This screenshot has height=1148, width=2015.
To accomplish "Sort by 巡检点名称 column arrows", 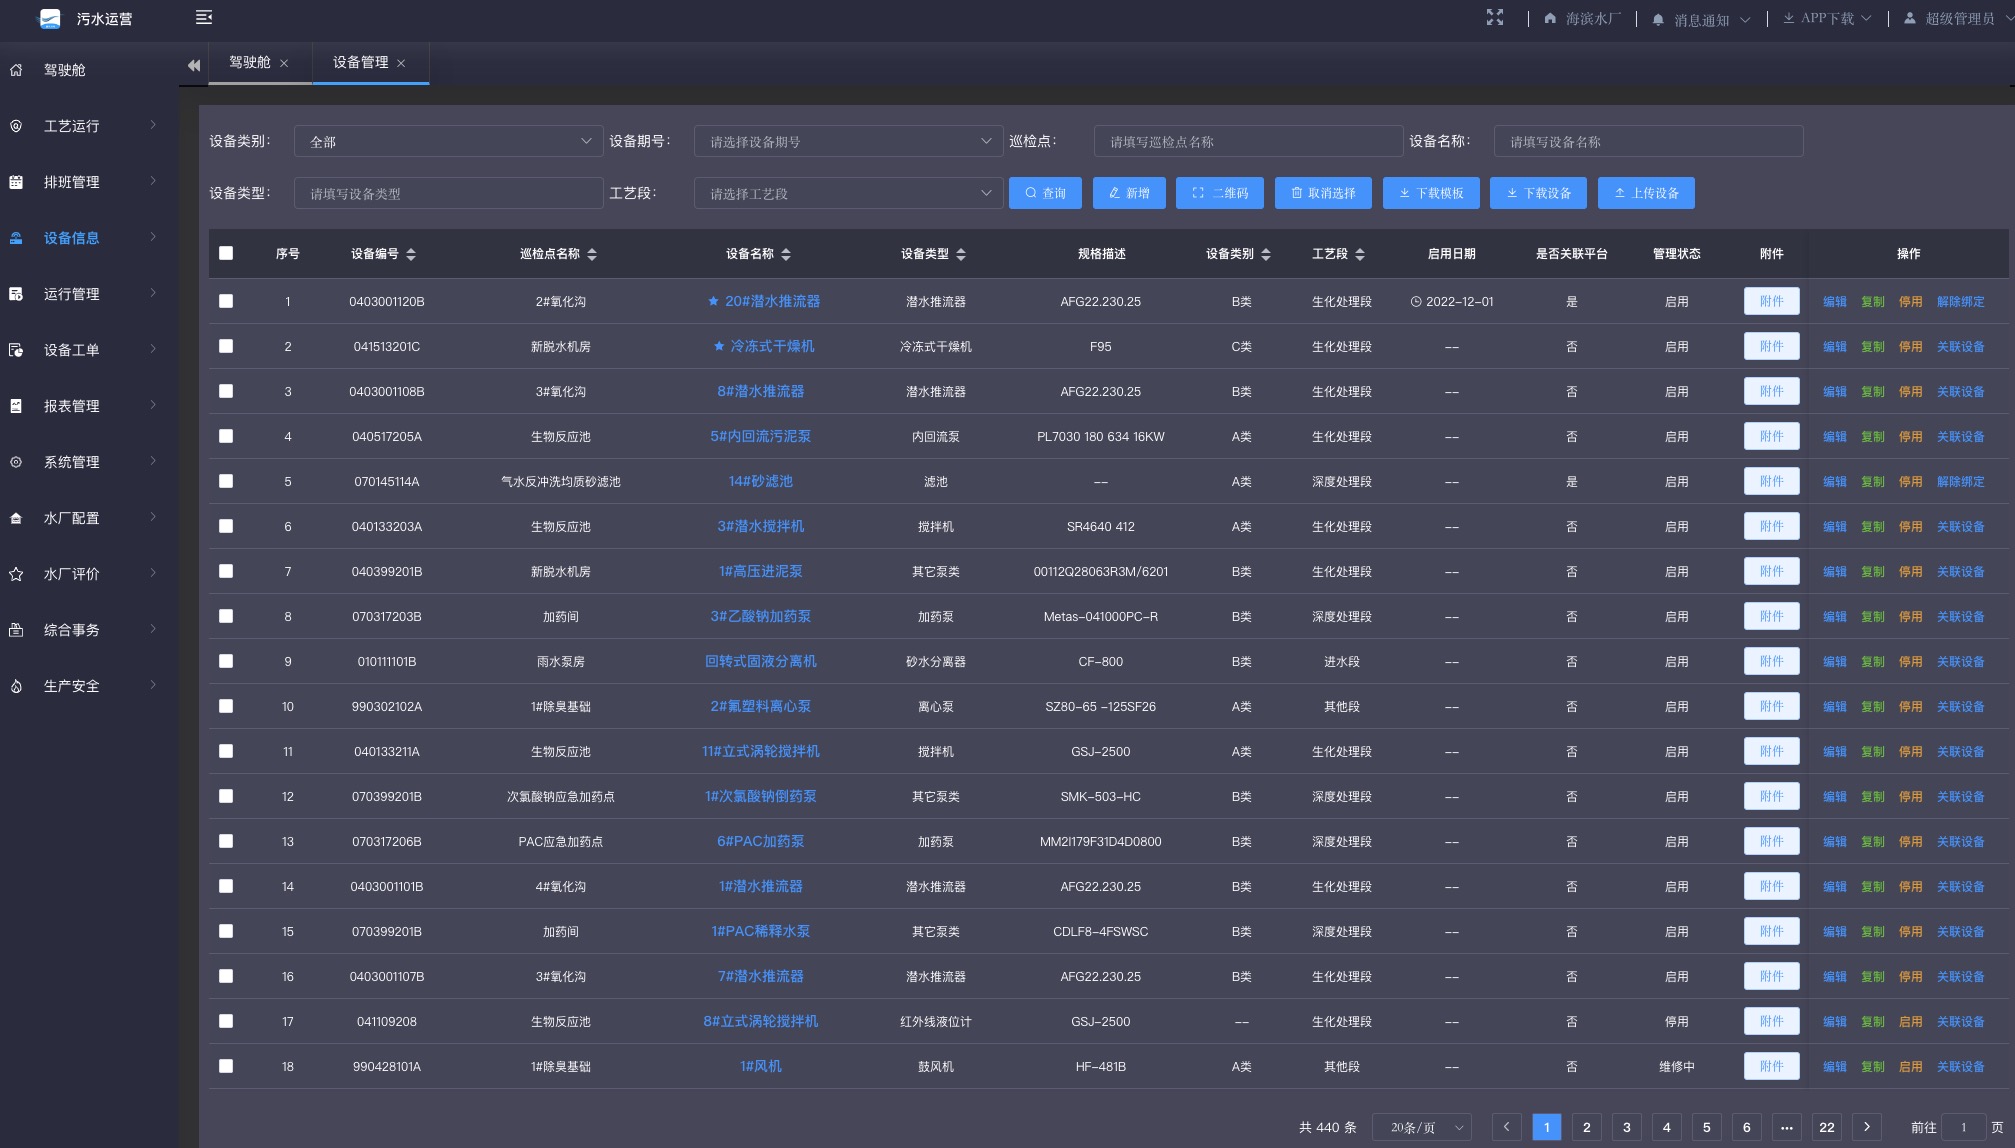I will pos(592,254).
